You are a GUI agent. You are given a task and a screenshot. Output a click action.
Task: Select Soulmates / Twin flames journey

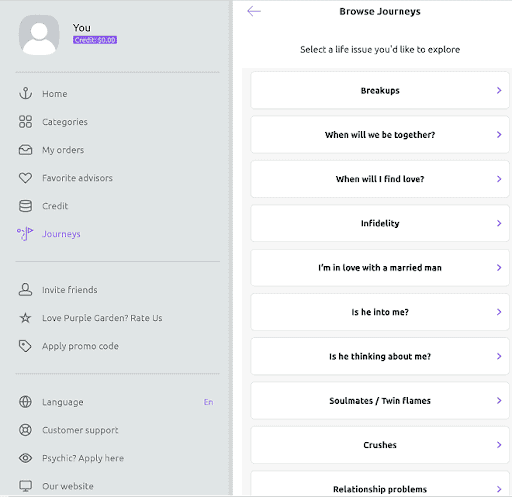380,400
